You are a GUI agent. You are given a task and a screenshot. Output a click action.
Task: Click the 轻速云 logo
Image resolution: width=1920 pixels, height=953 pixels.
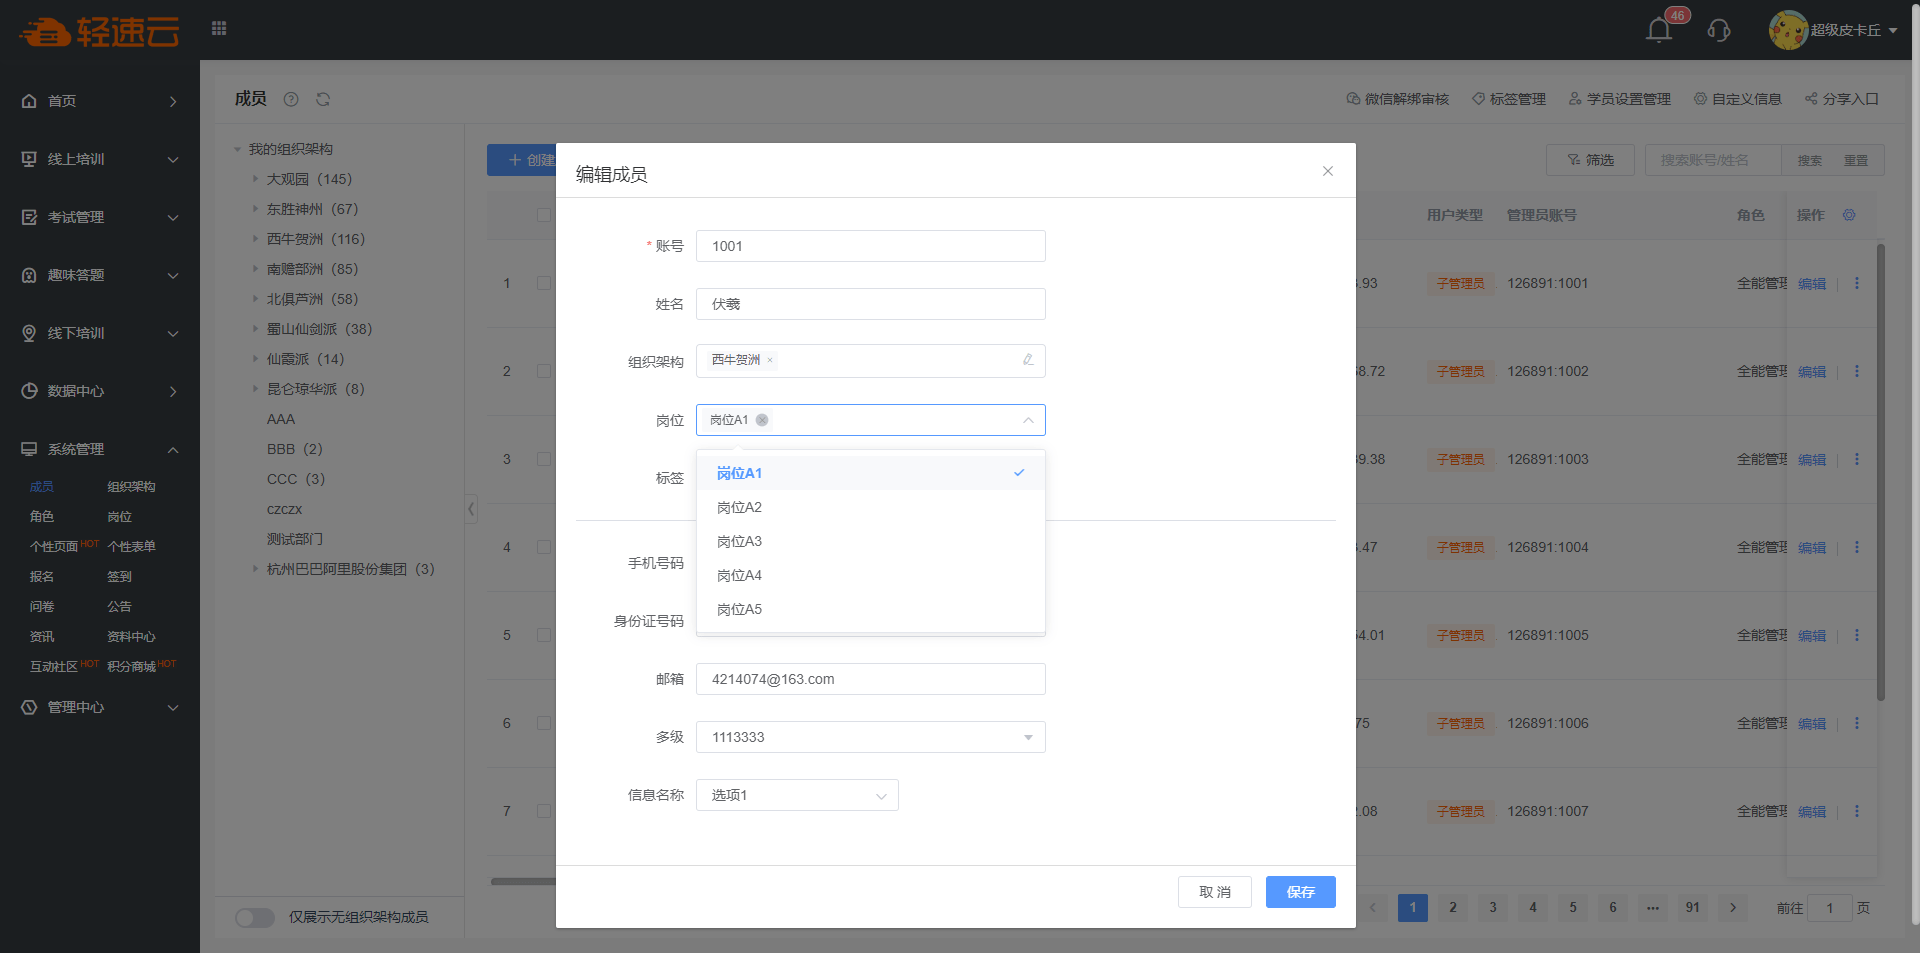(99, 31)
